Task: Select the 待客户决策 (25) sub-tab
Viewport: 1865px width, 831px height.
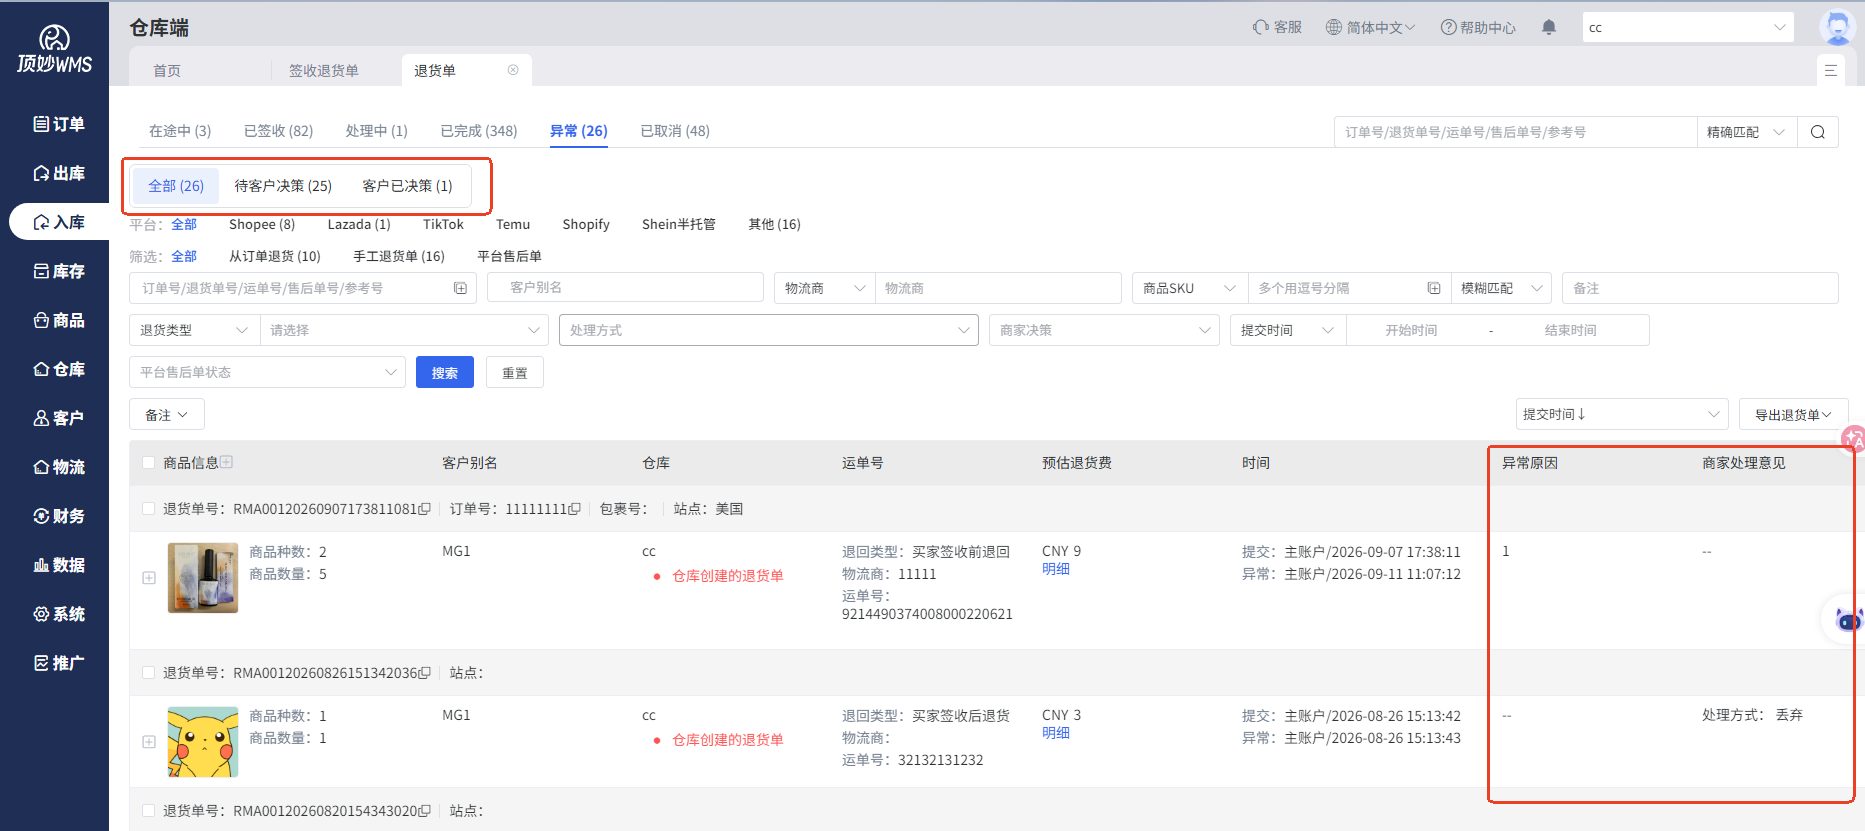Action: click(x=283, y=186)
